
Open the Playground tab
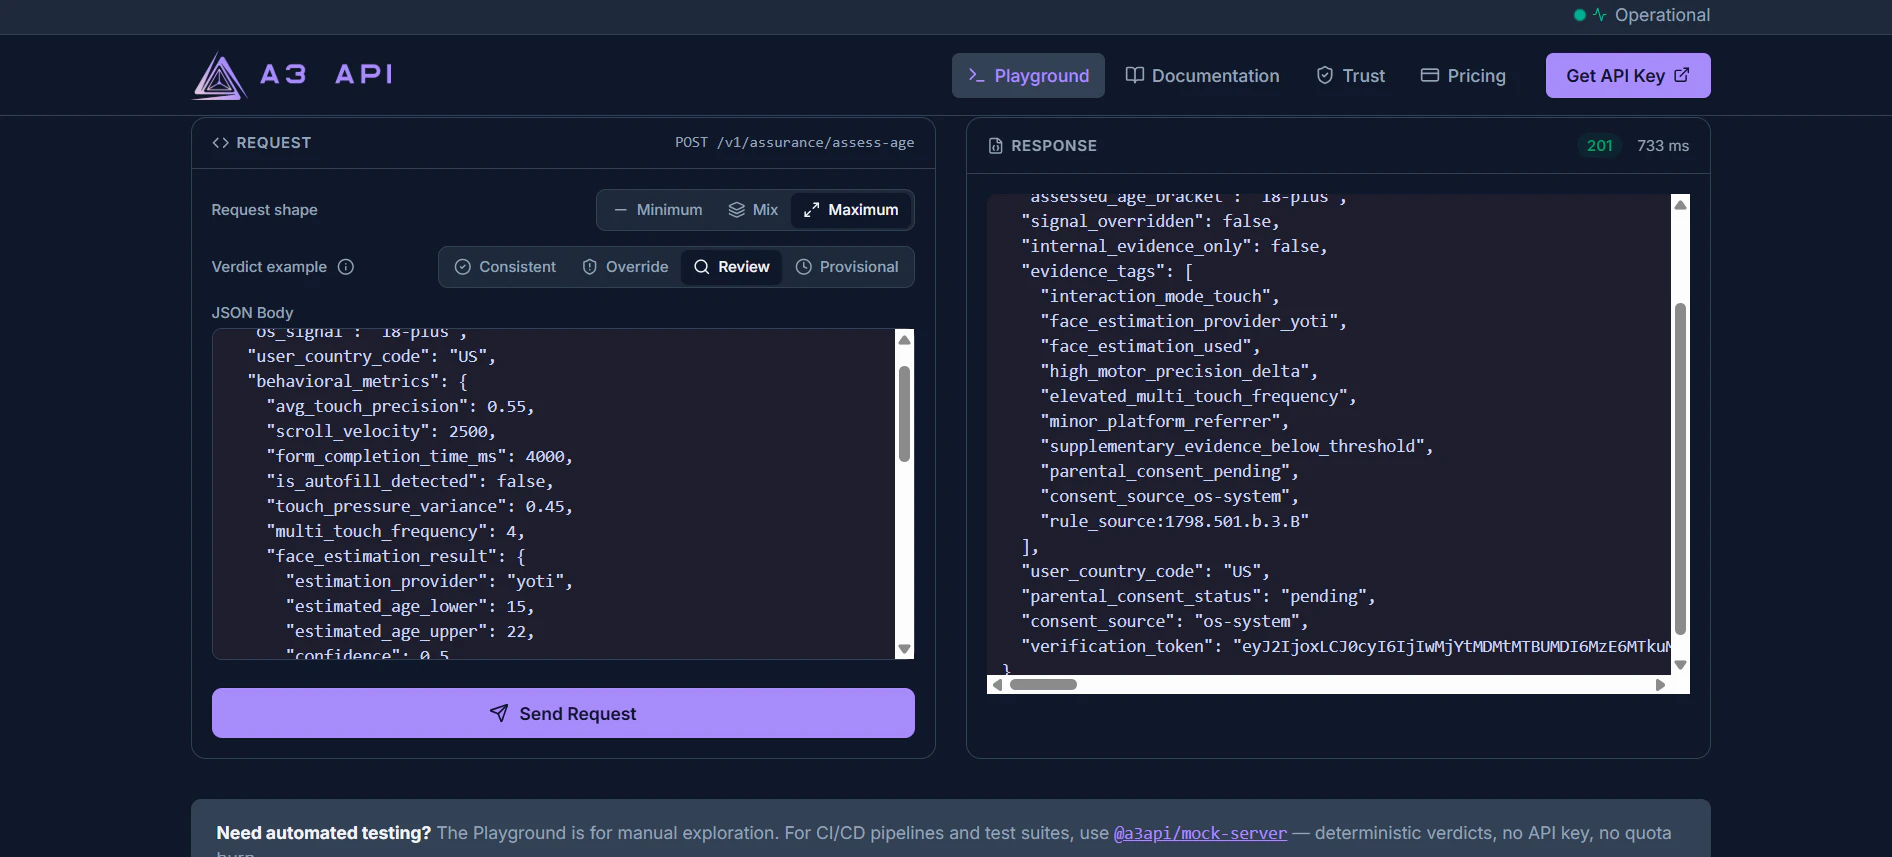1028,76
